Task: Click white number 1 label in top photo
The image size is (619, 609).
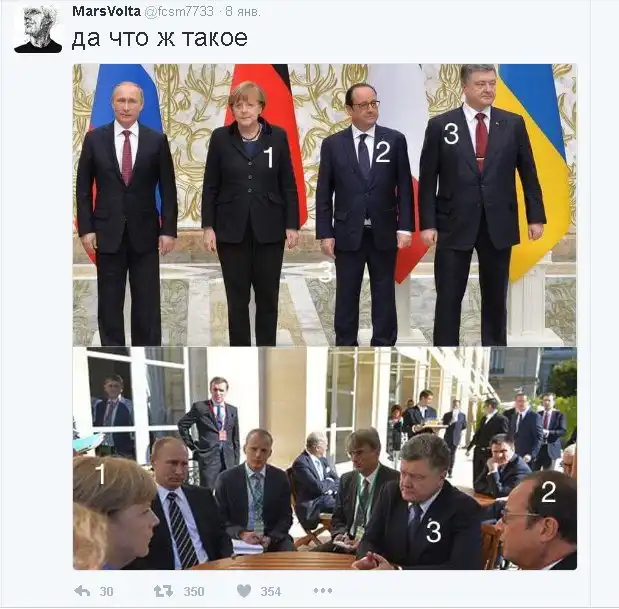Action: [x=268, y=157]
